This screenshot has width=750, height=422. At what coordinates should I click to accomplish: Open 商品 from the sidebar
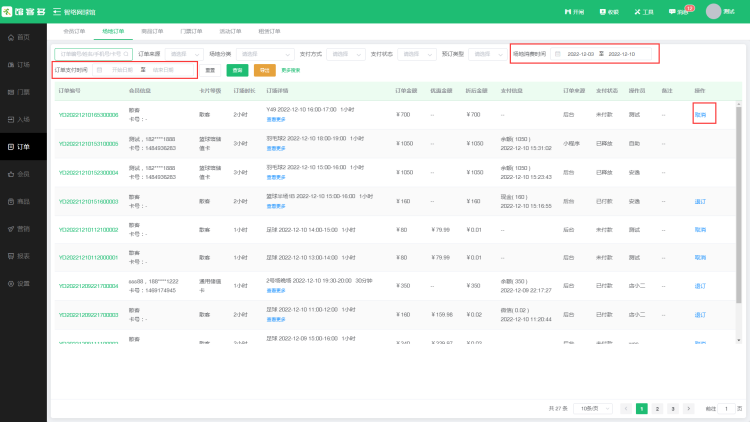point(22,201)
